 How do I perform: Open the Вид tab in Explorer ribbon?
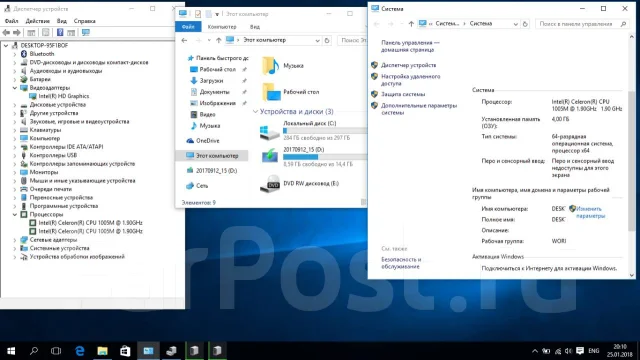tap(255, 27)
